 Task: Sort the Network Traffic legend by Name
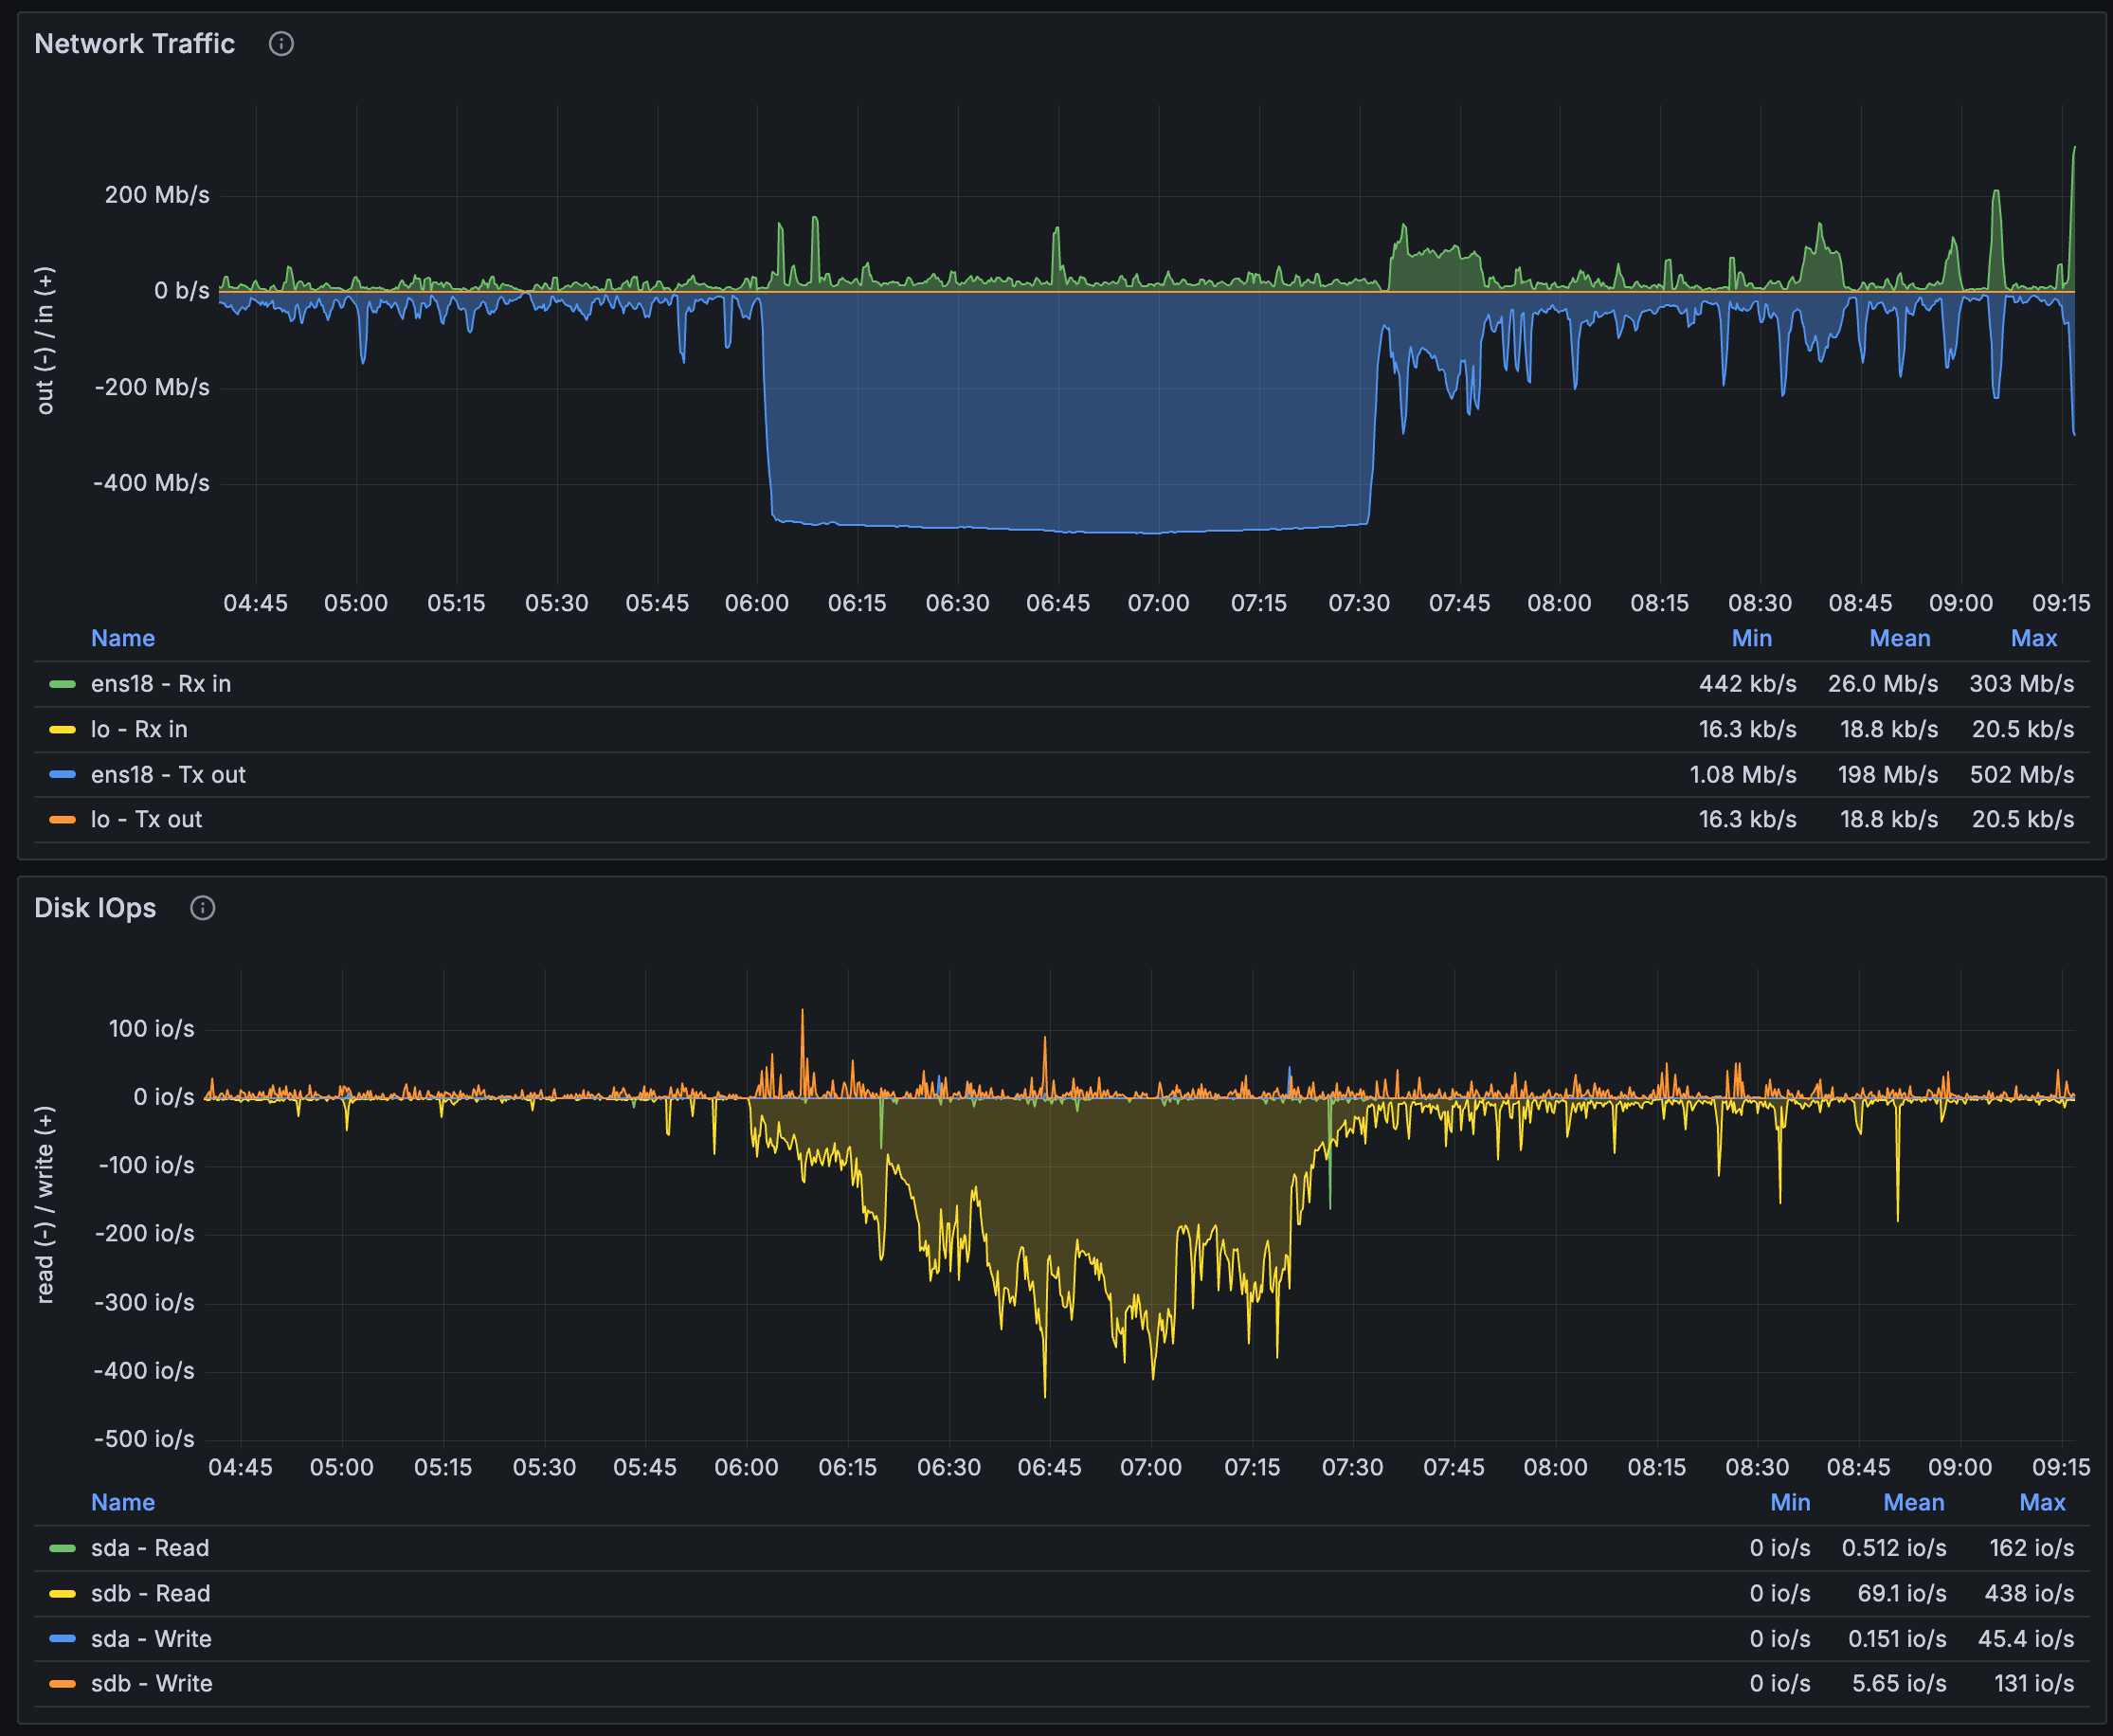[x=123, y=639]
